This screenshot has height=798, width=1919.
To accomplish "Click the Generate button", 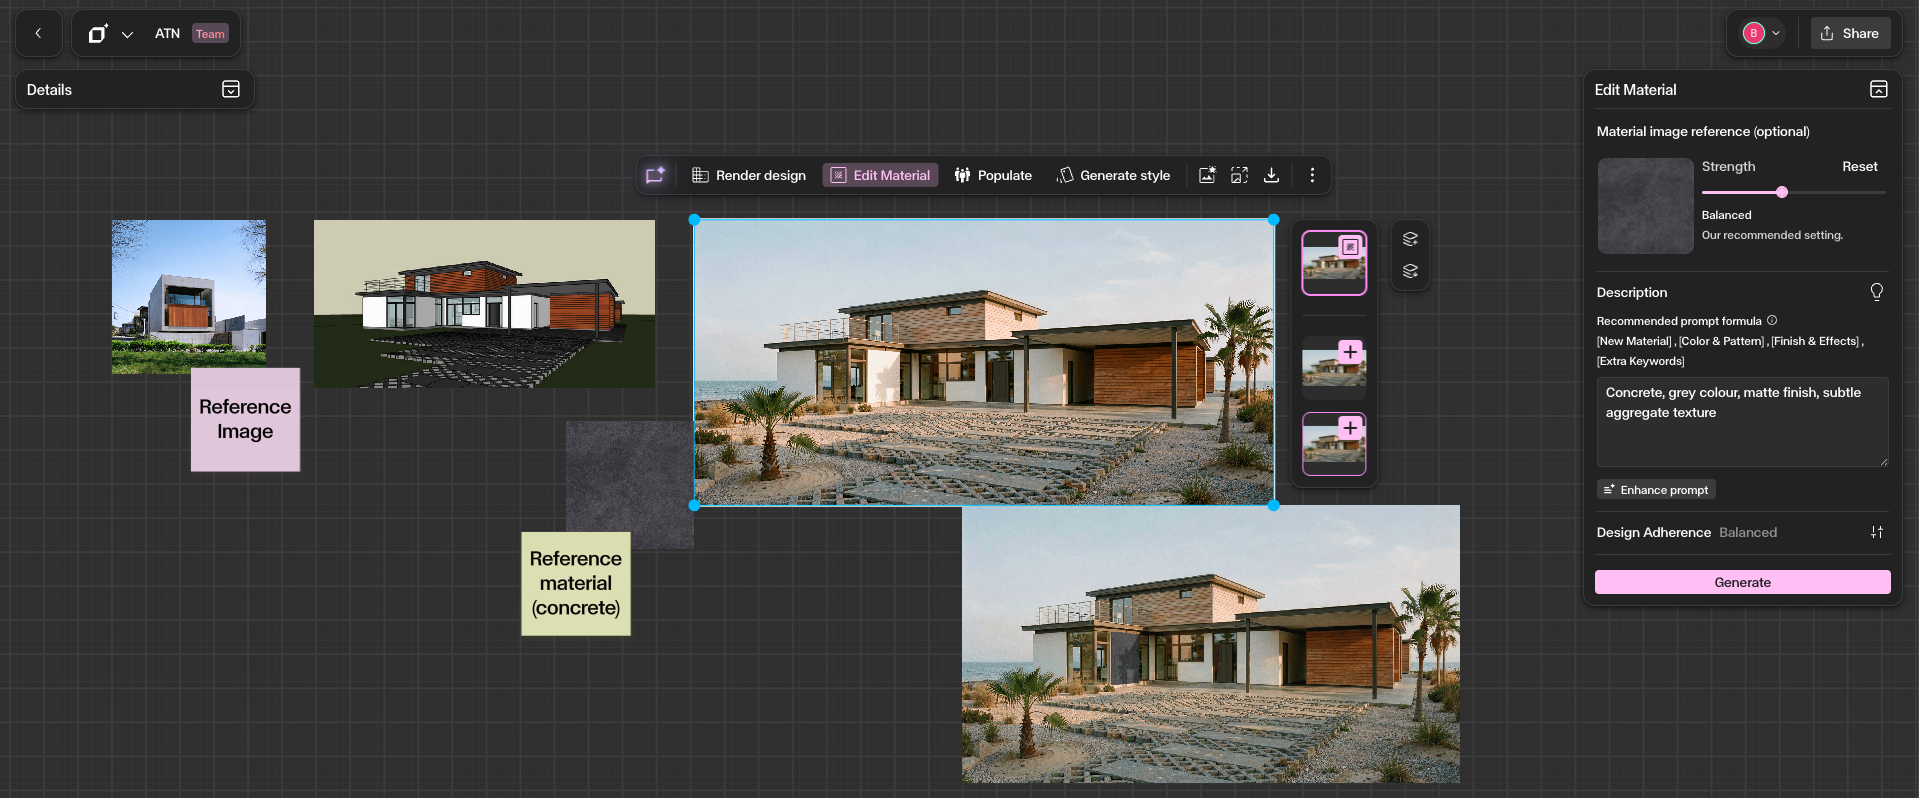I will (1742, 582).
